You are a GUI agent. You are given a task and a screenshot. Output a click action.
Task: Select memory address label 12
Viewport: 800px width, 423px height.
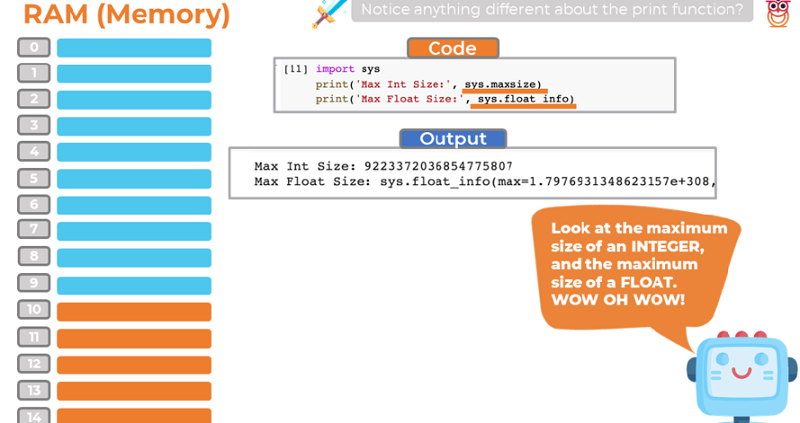[x=34, y=364]
